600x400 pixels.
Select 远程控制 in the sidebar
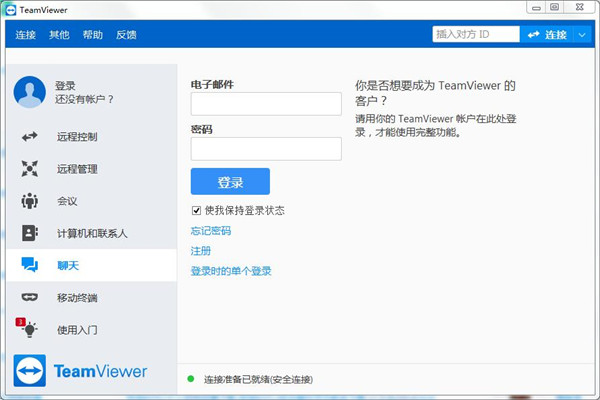tap(91, 137)
